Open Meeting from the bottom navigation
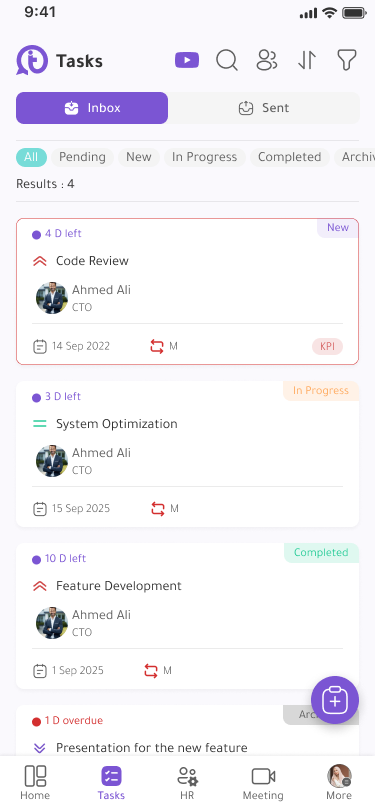 click(263, 782)
